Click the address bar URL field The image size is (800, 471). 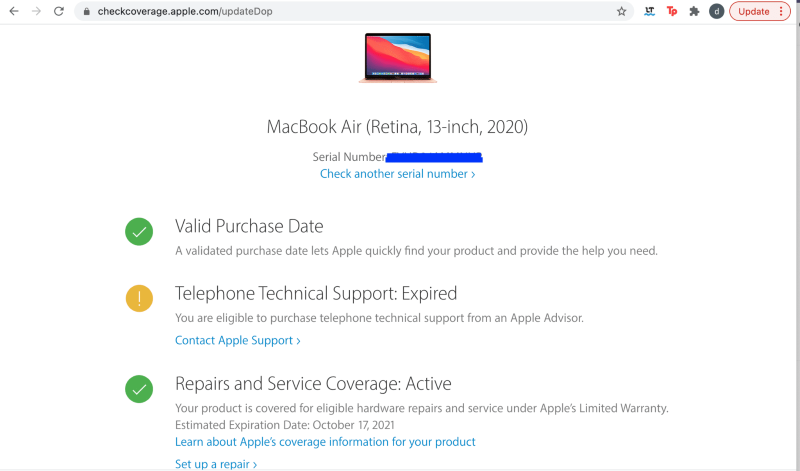[300, 12]
